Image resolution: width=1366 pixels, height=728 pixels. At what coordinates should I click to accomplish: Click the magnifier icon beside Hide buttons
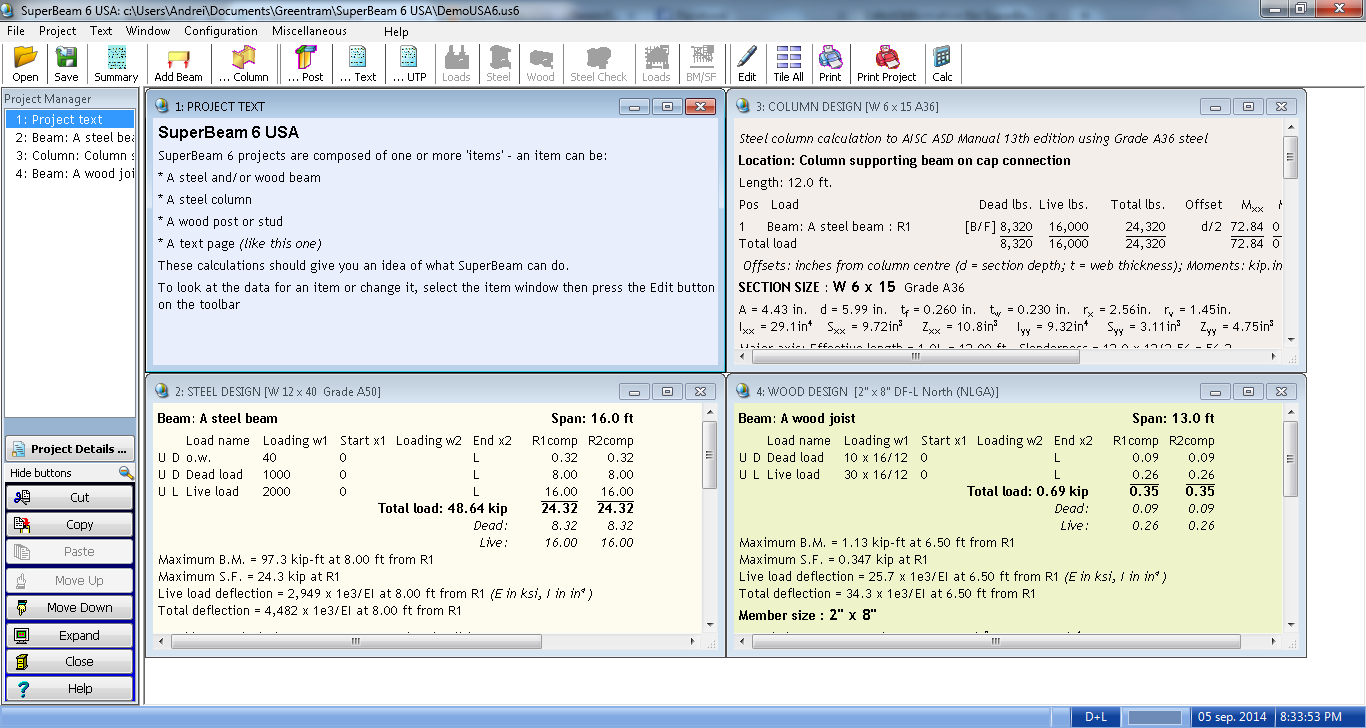tap(126, 473)
